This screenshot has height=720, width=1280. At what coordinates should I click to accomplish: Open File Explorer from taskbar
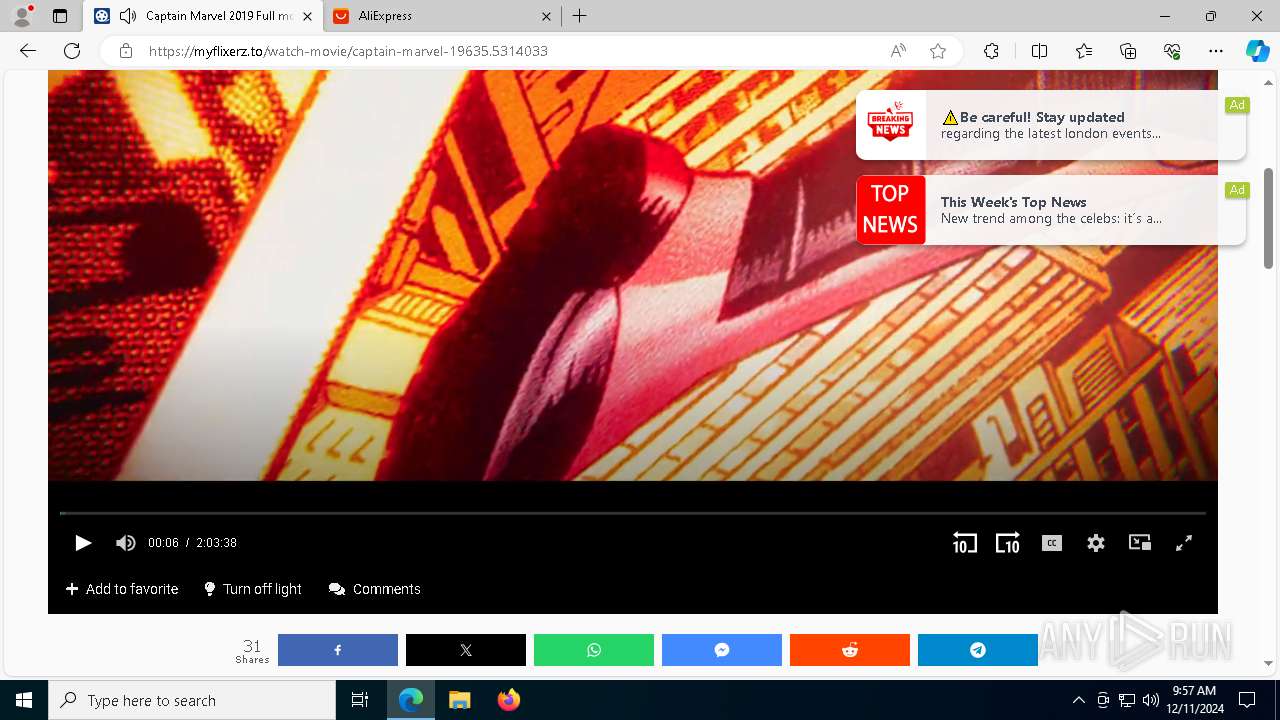(x=460, y=700)
